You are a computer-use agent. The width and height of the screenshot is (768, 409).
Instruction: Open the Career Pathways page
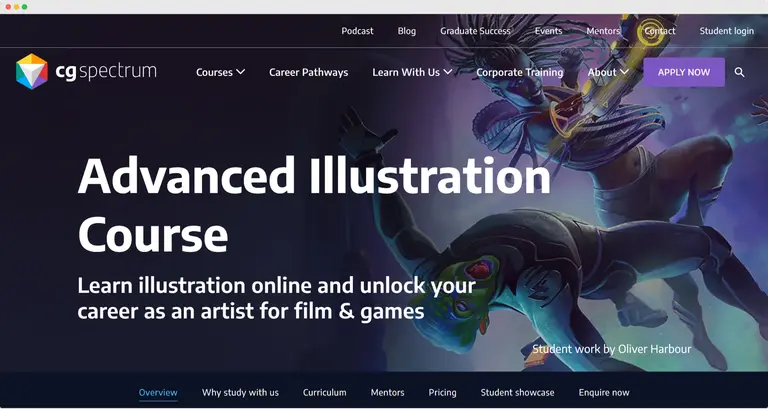(x=309, y=72)
